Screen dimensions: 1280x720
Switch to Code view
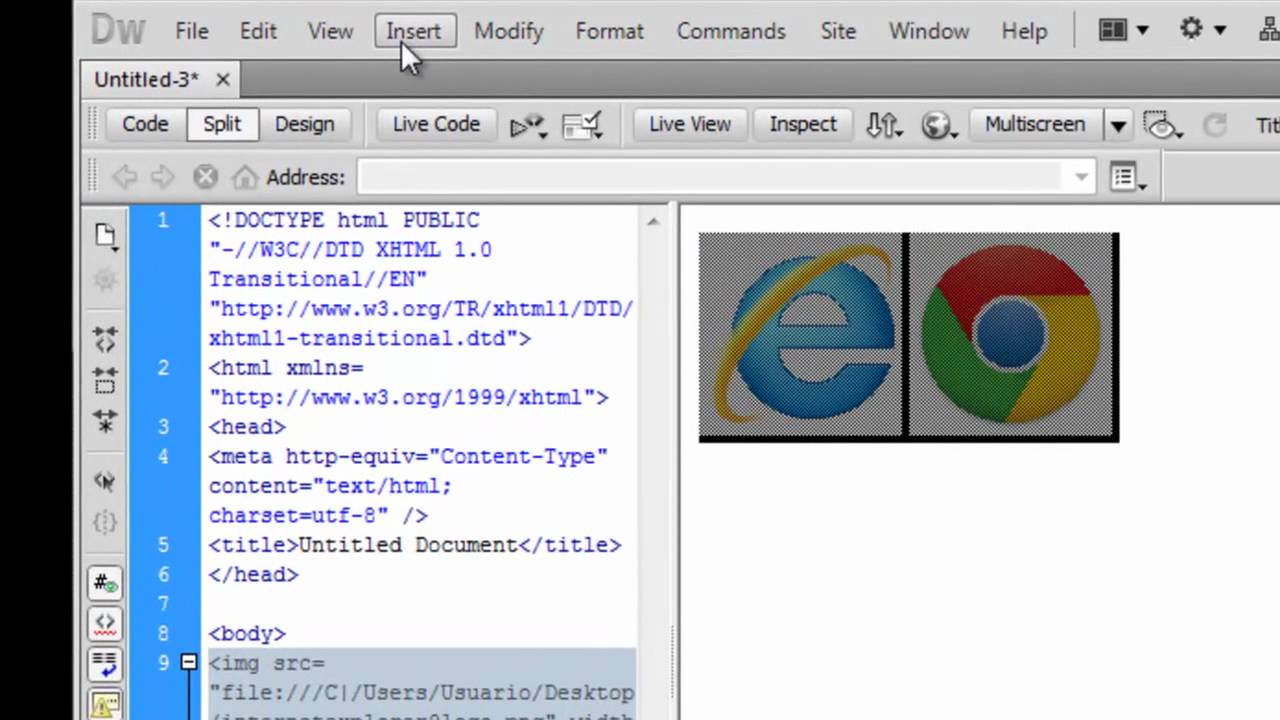[145, 124]
